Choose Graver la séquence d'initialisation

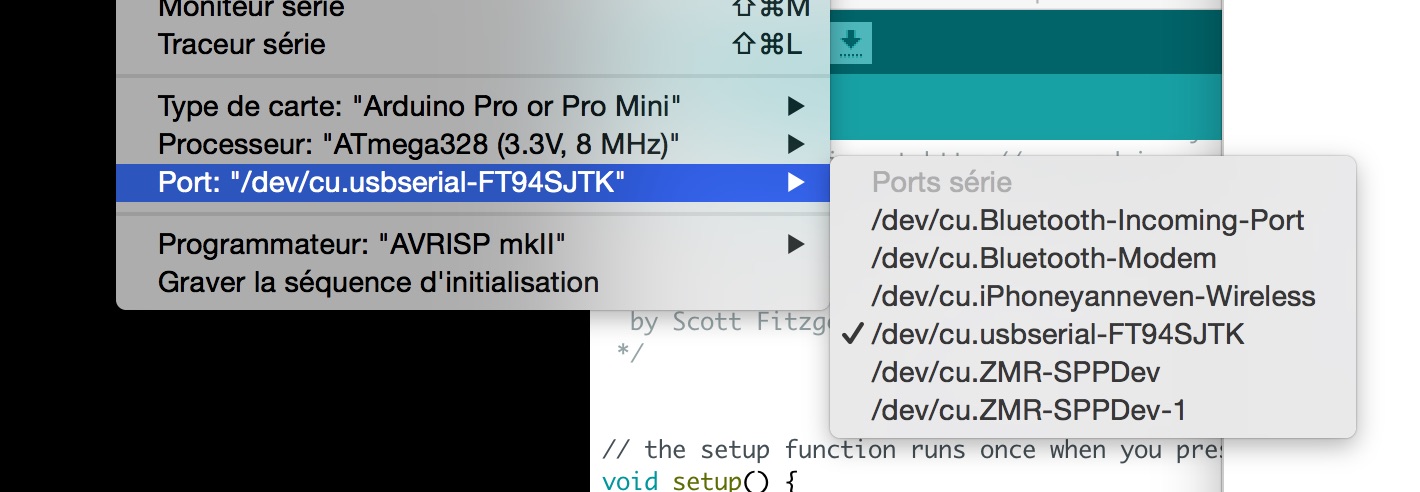point(378,282)
